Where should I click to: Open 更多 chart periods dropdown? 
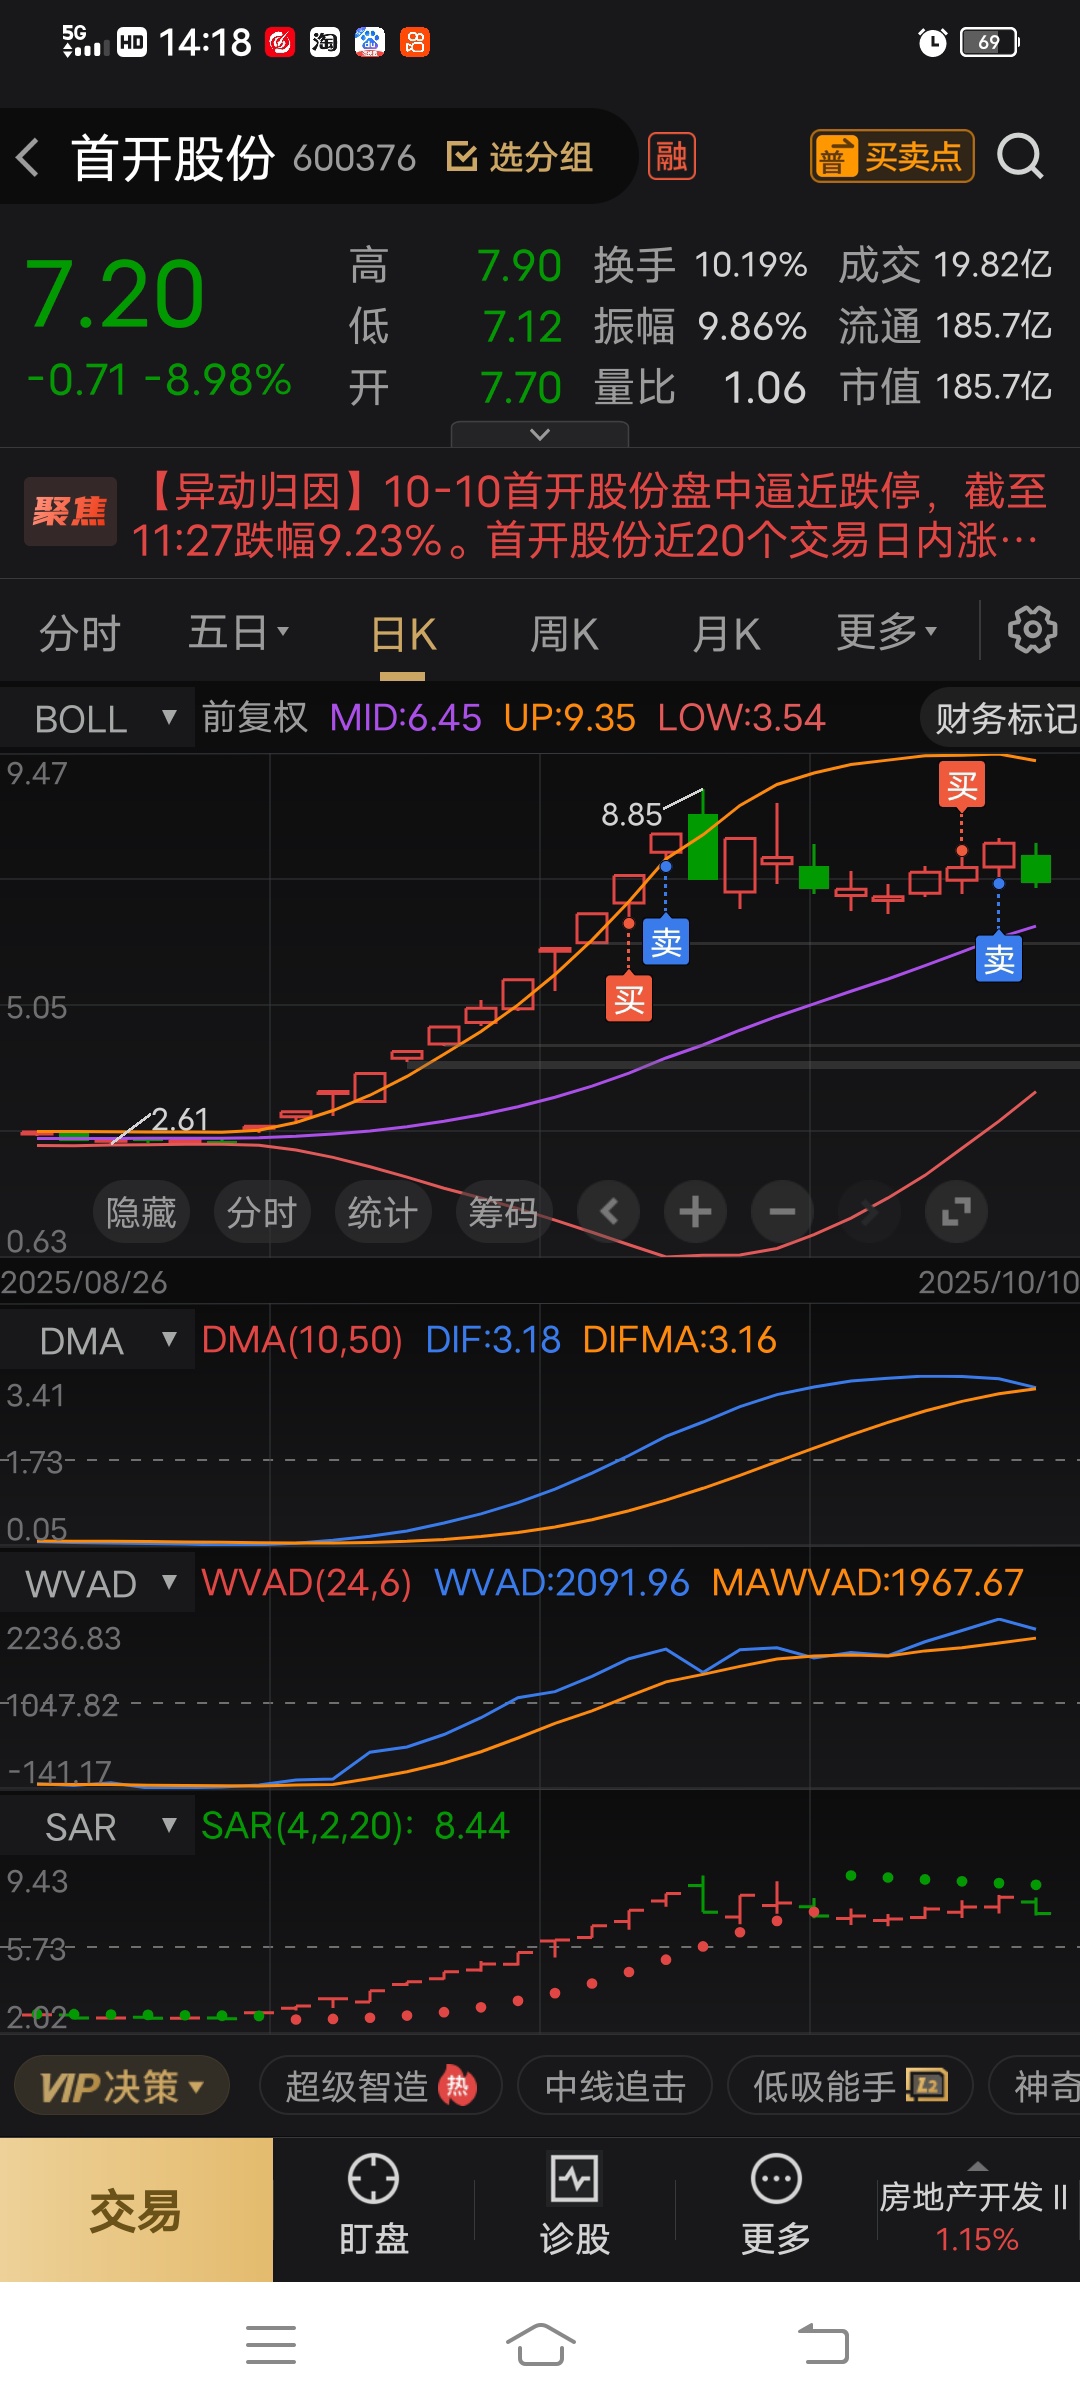[x=886, y=632]
